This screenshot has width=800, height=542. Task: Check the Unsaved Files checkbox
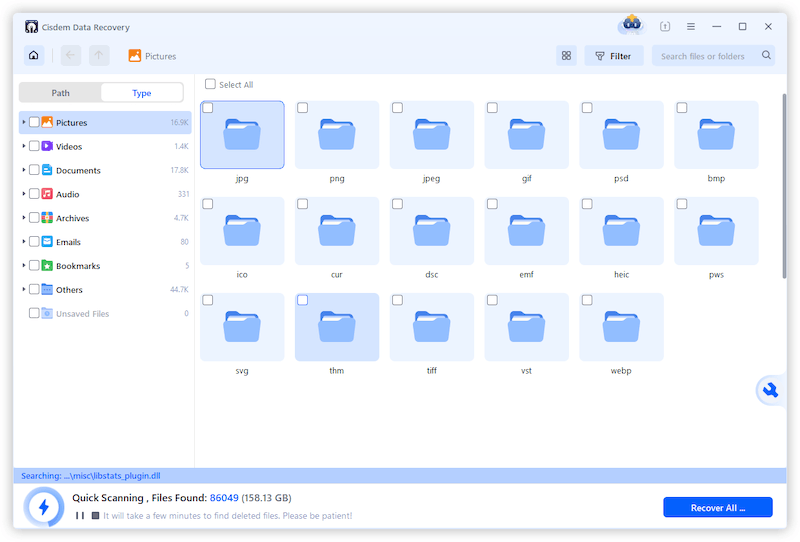point(34,313)
